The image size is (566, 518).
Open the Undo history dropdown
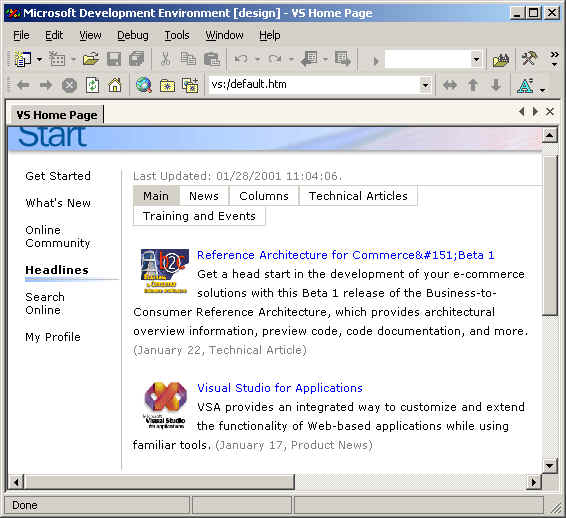[257, 59]
